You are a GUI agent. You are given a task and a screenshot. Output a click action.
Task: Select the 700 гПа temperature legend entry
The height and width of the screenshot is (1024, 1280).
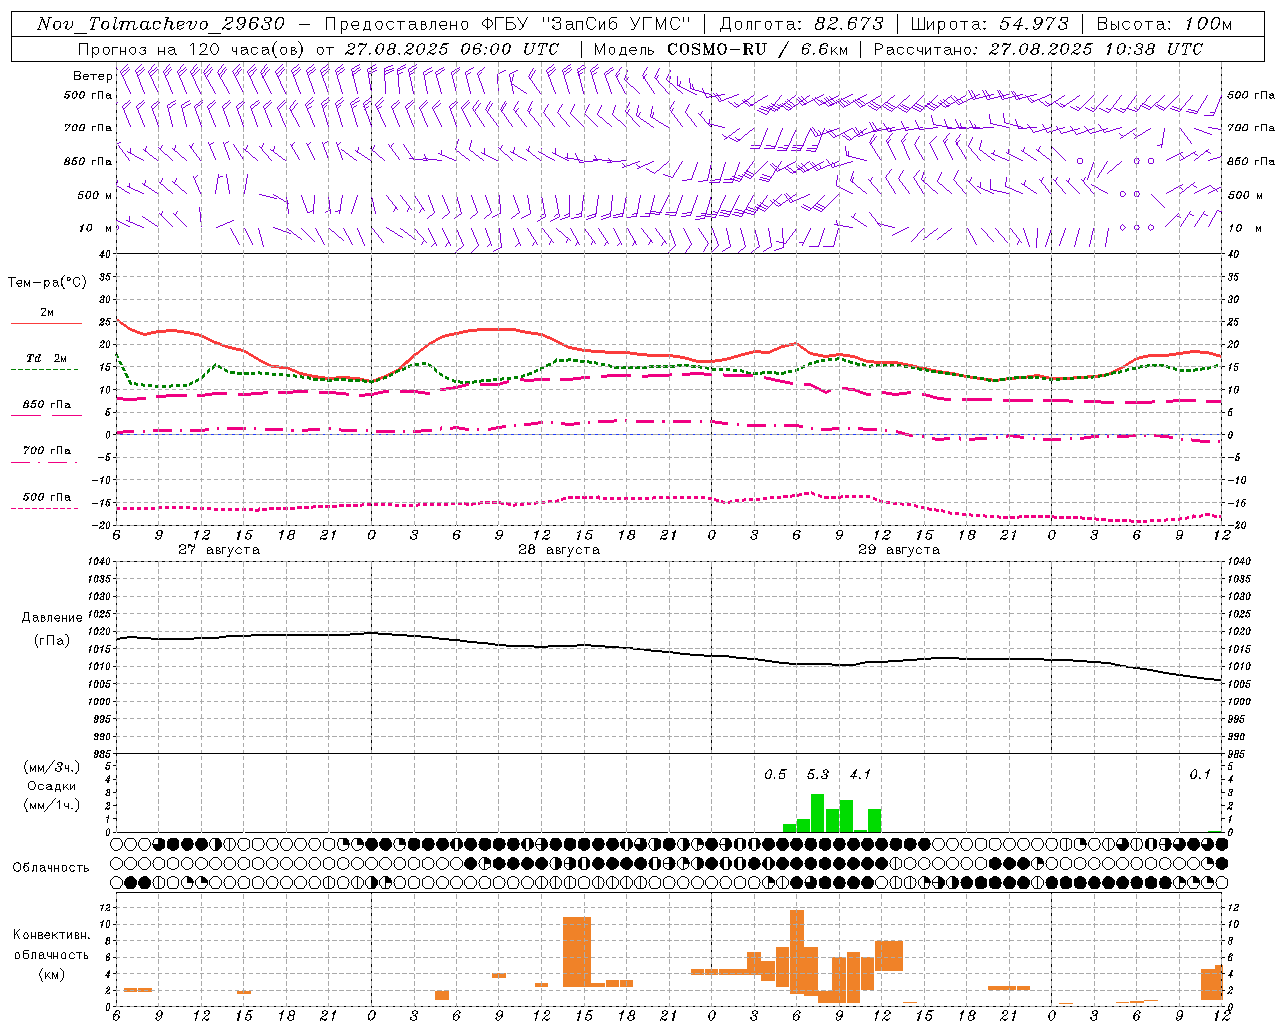(x=47, y=451)
